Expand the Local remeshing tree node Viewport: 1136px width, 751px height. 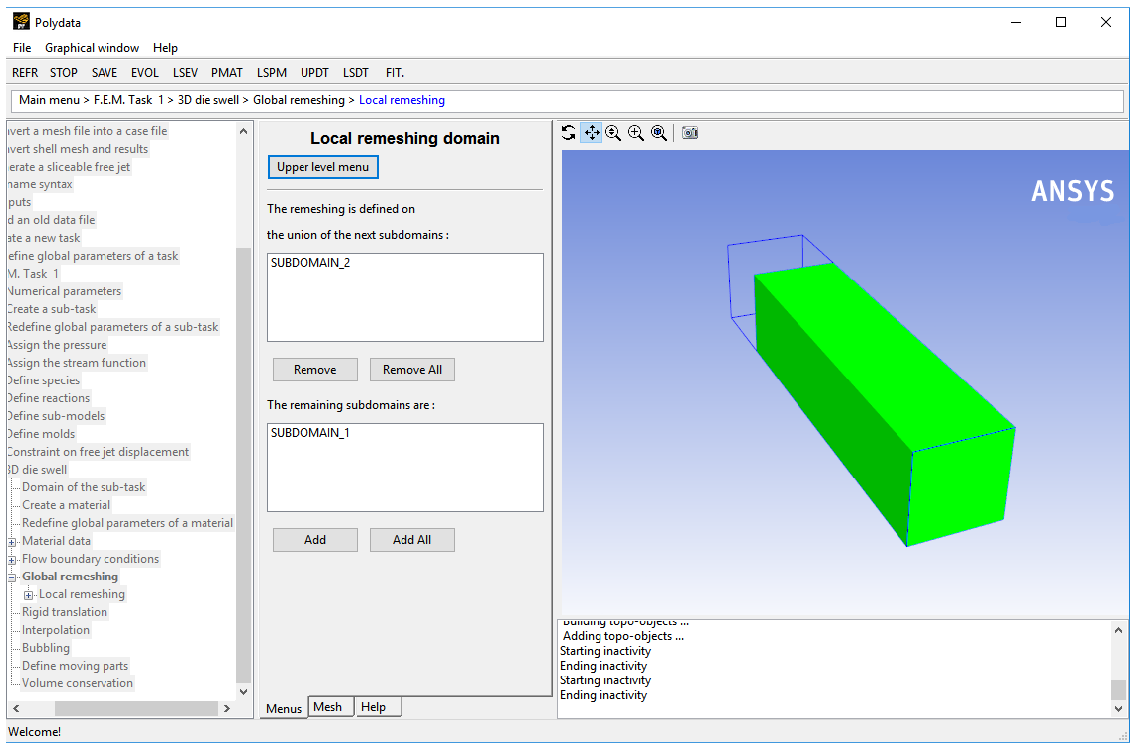(x=28, y=593)
